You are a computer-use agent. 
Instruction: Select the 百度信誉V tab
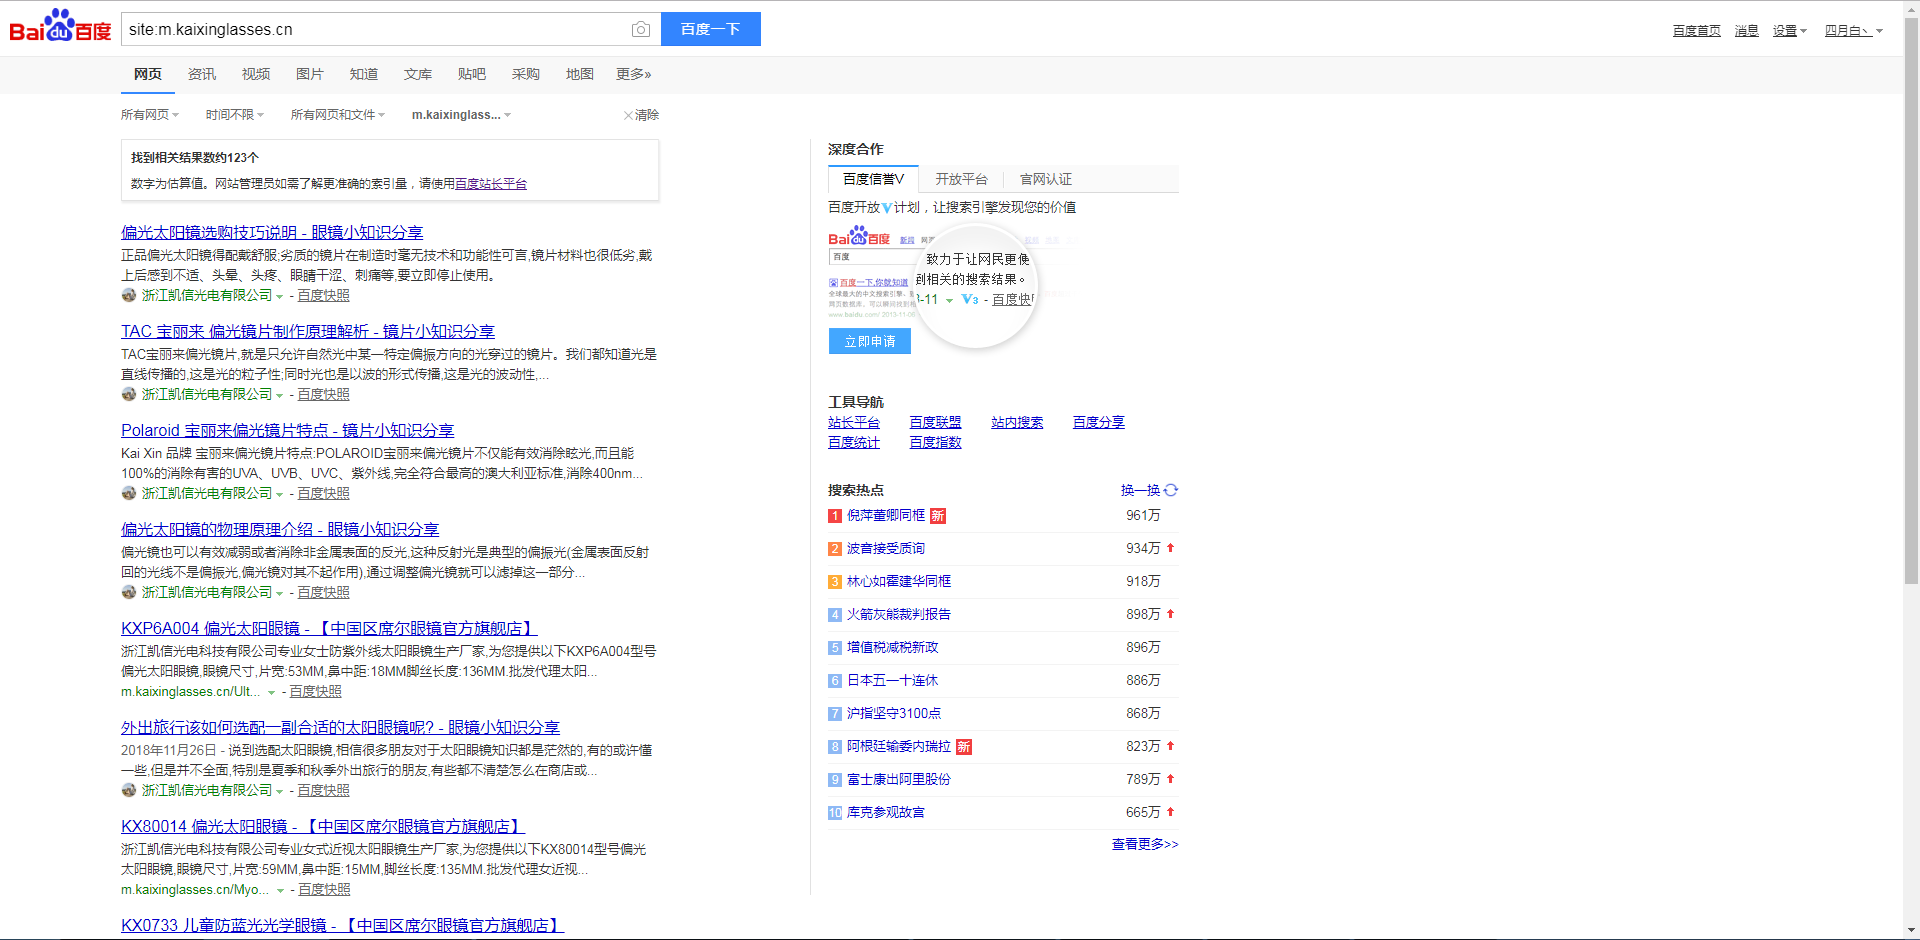(x=873, y=179)
